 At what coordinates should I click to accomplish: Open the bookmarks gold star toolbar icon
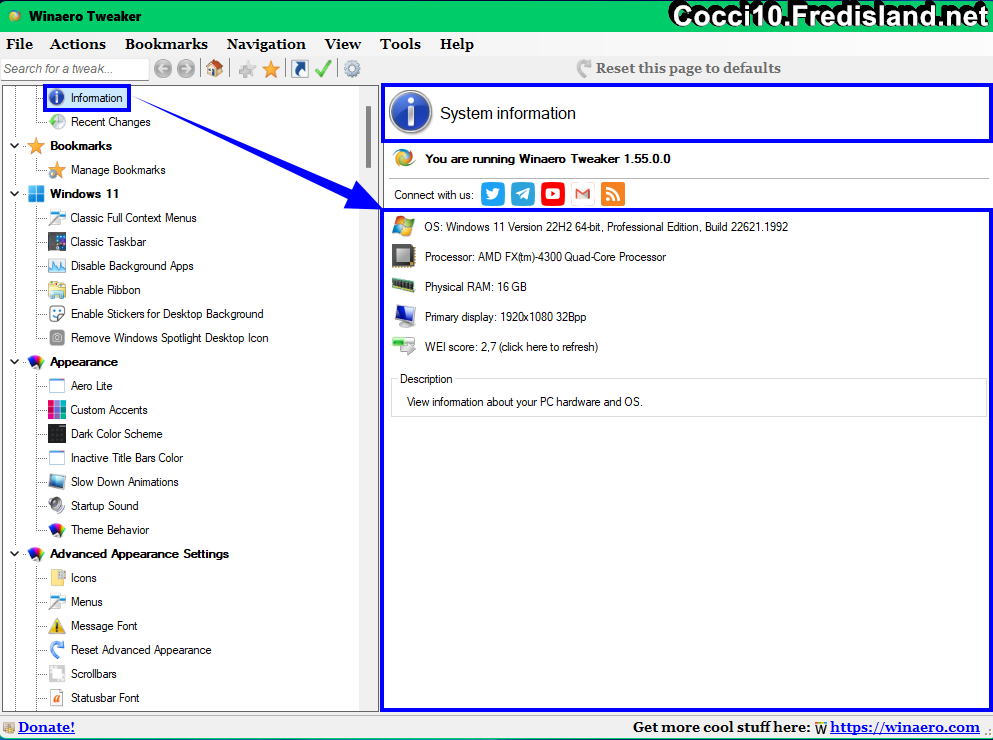271,69
